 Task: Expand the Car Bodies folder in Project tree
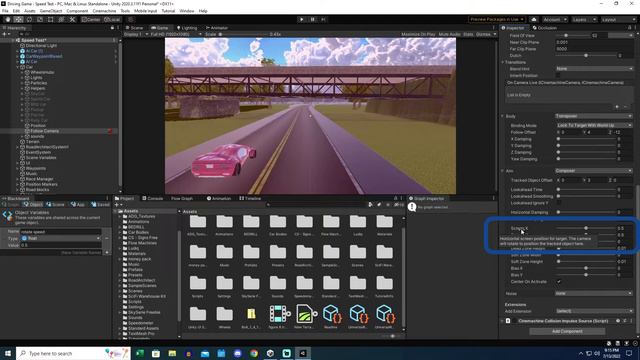tap(121, 232)
